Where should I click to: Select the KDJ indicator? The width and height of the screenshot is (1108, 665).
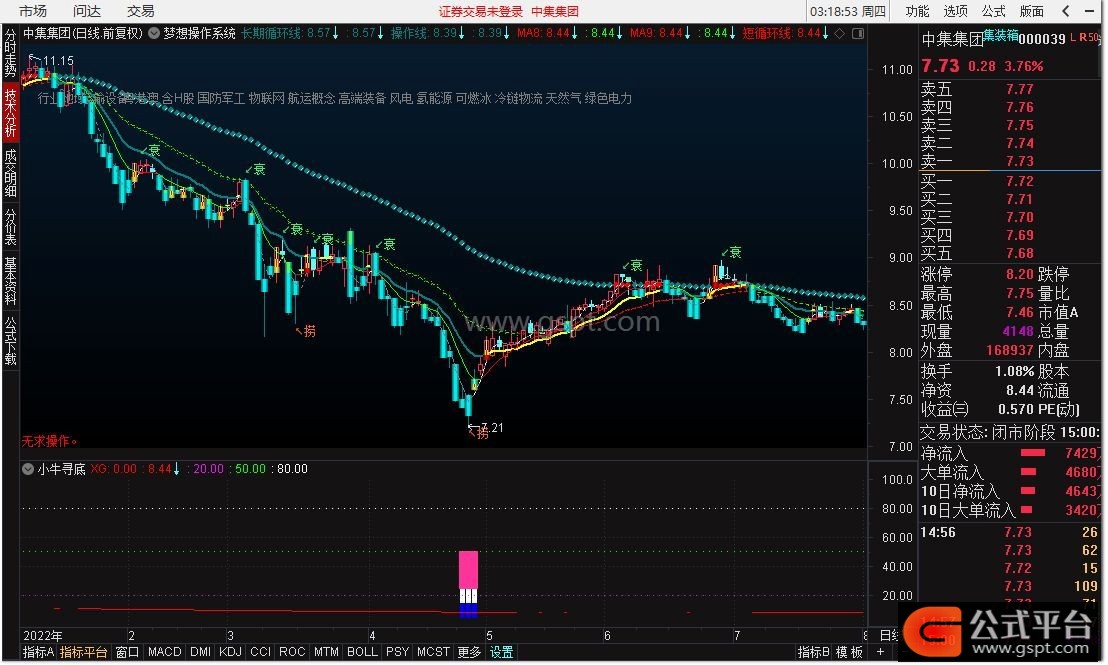[x=230, y=652]
